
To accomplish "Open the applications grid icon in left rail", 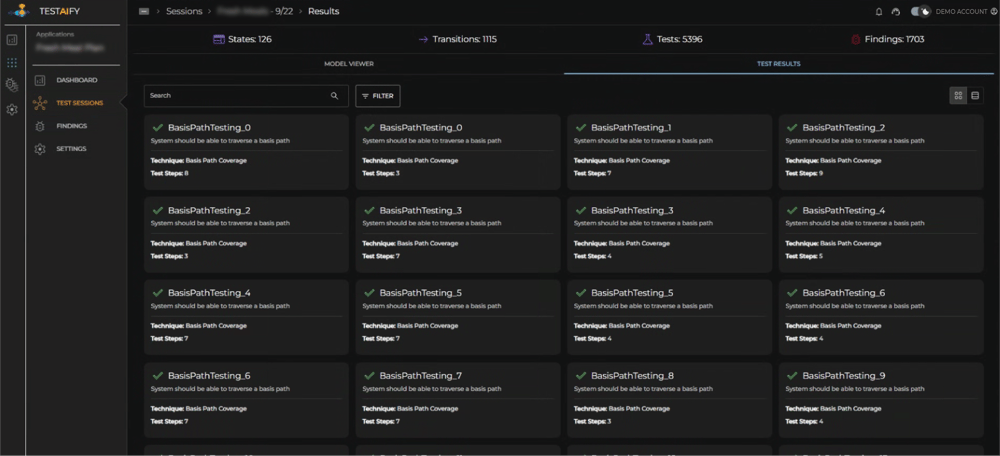I will (x=12, y=62).
